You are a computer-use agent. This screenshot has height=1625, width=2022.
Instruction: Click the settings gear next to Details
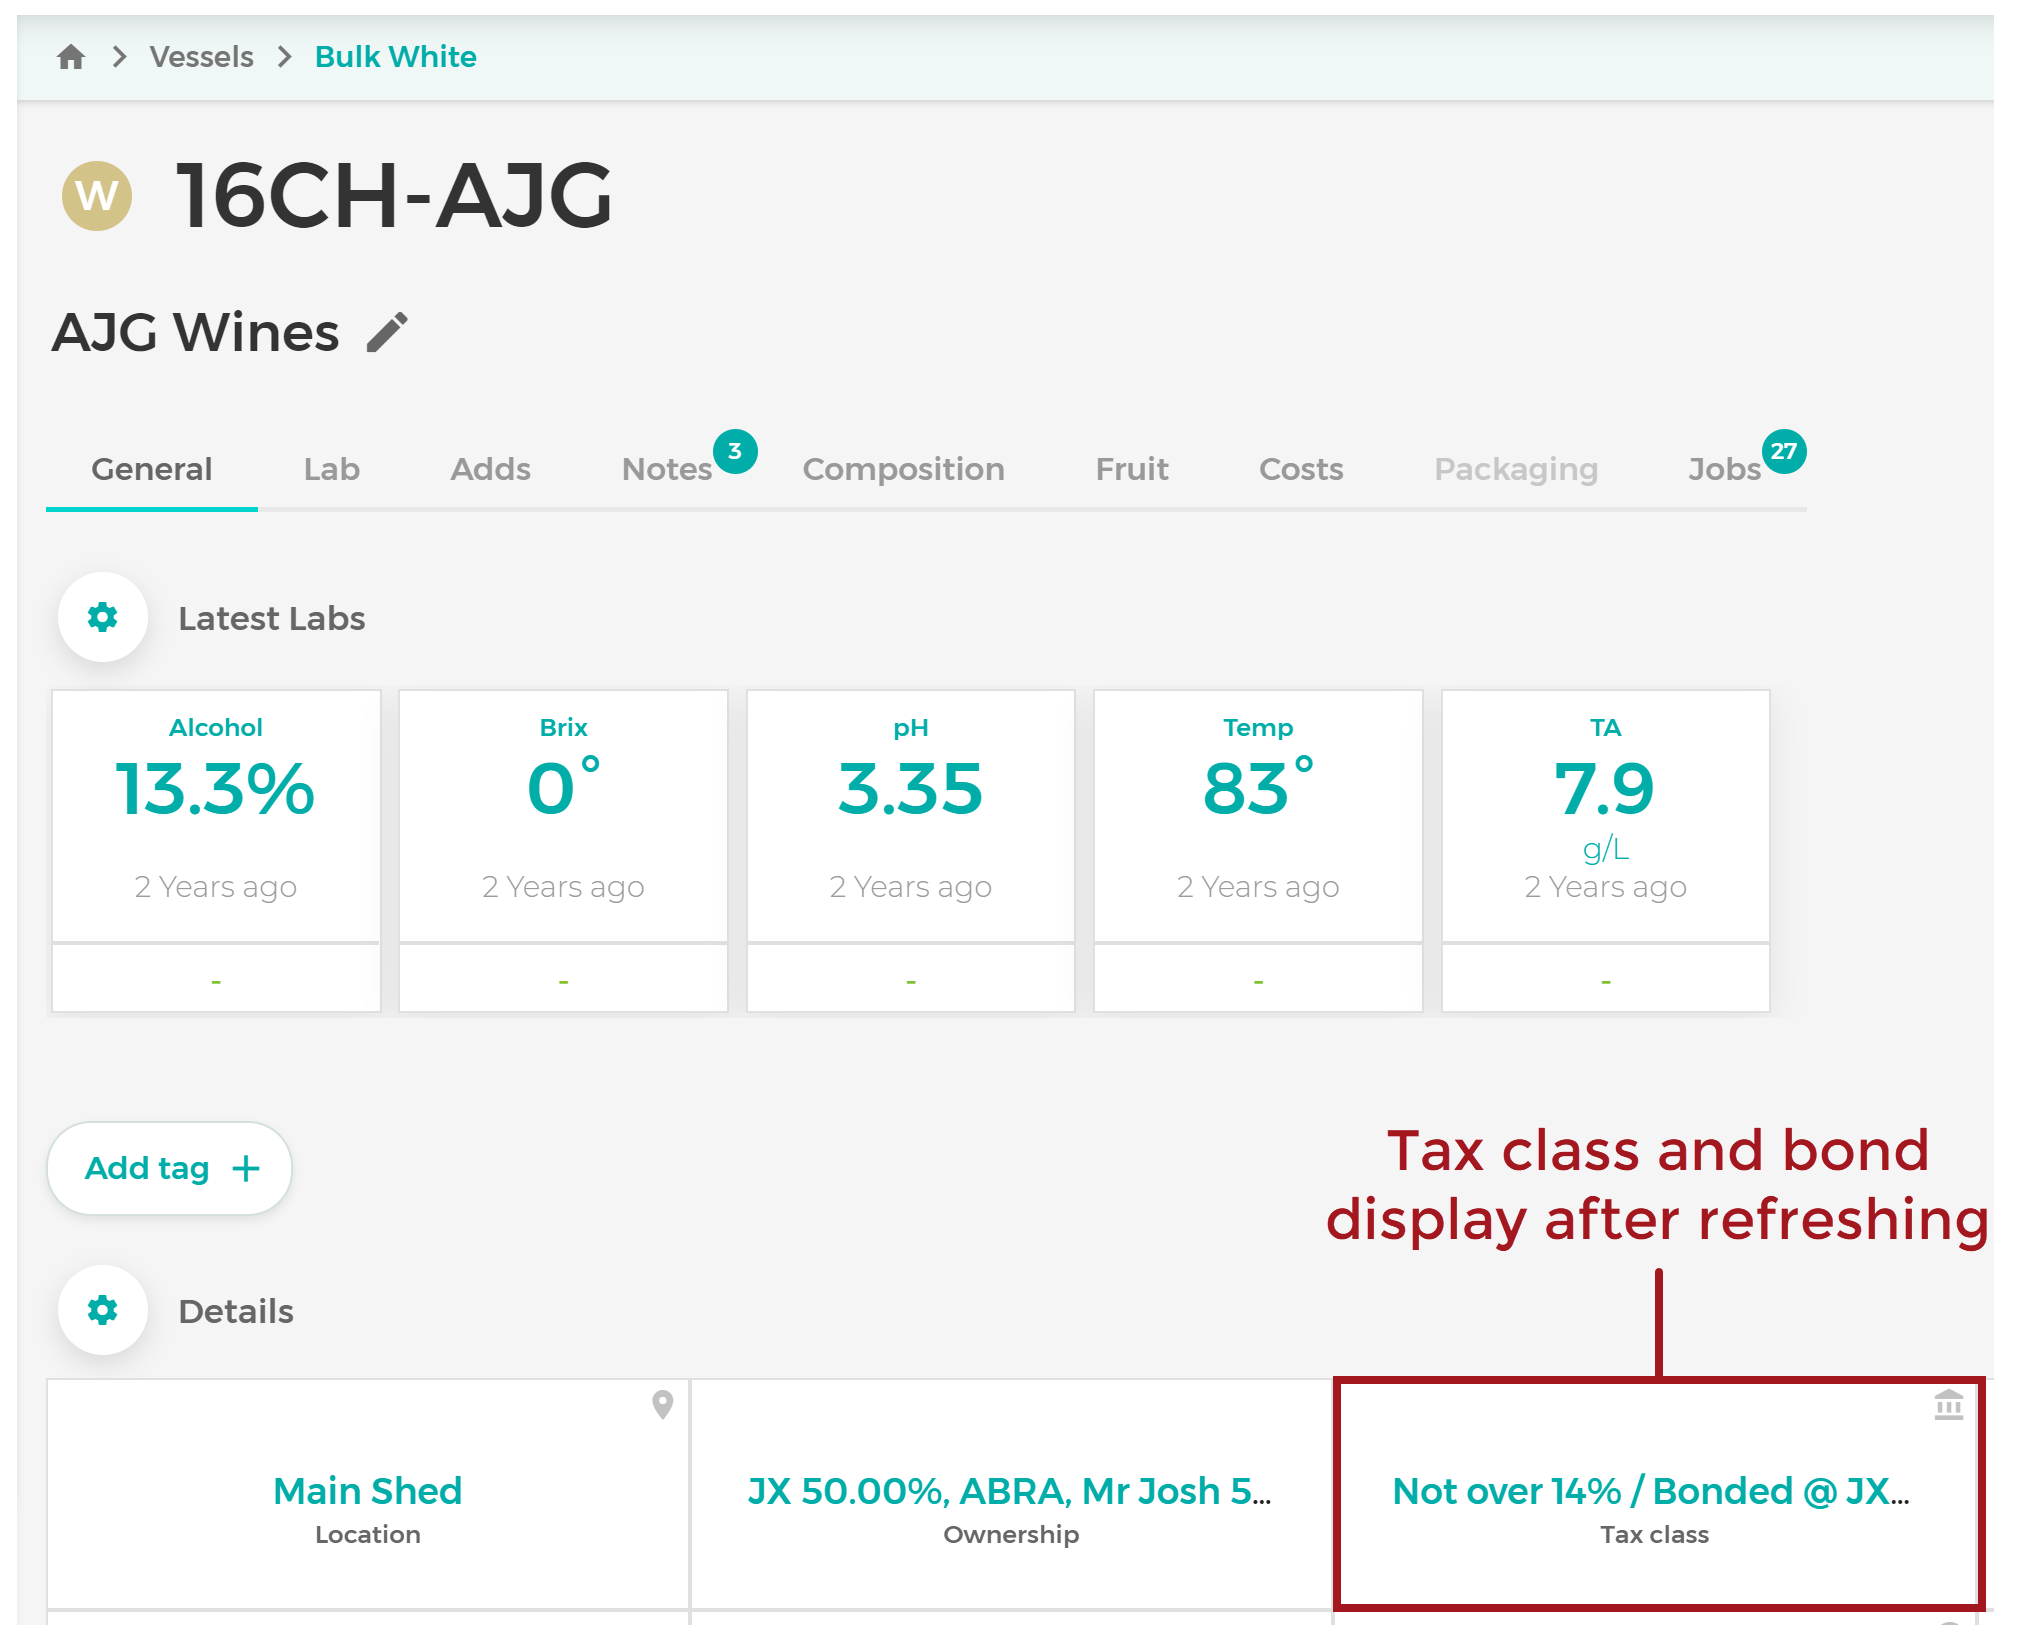pyautogui.click(x=102, y=1310)
